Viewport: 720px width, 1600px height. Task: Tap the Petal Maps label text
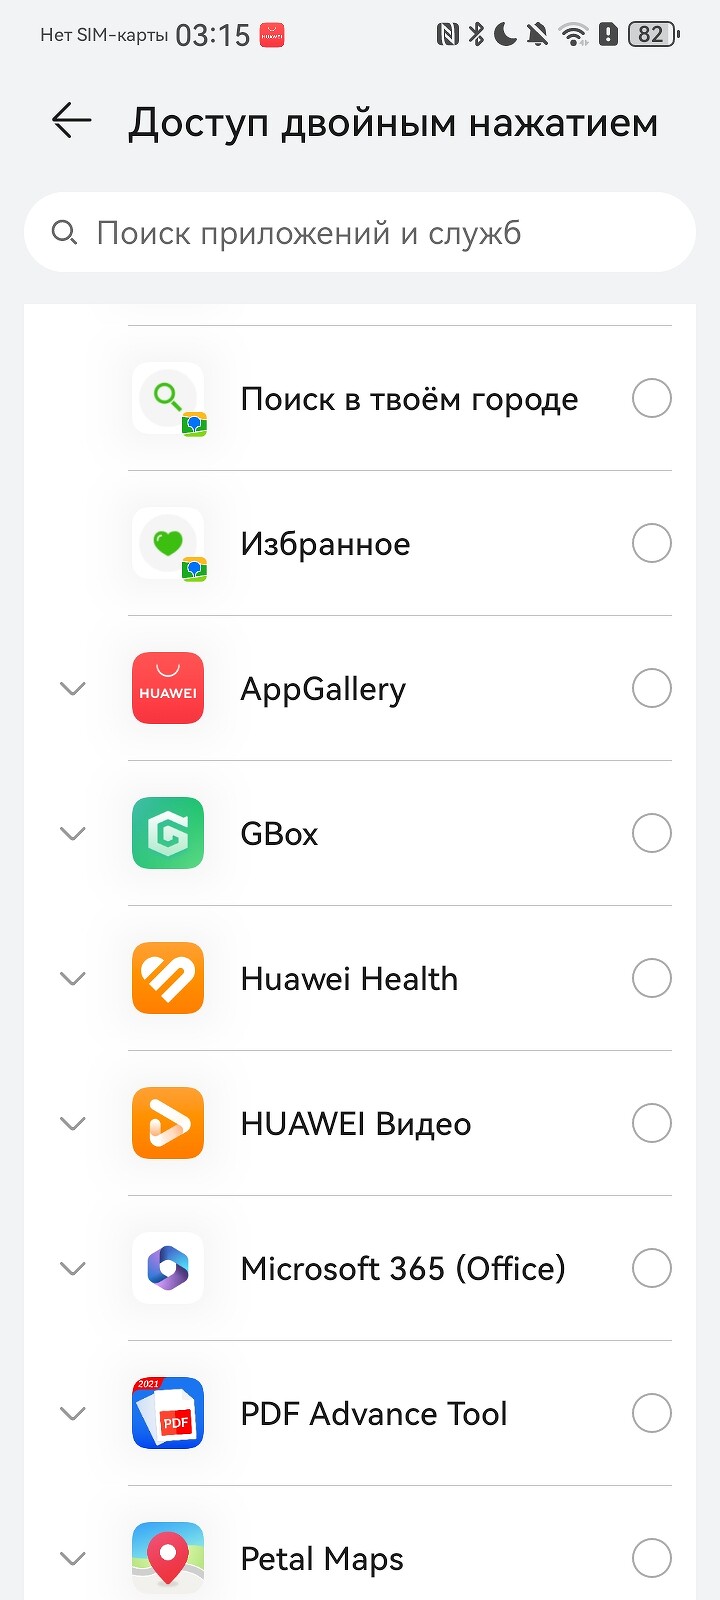pos(322,1559)
